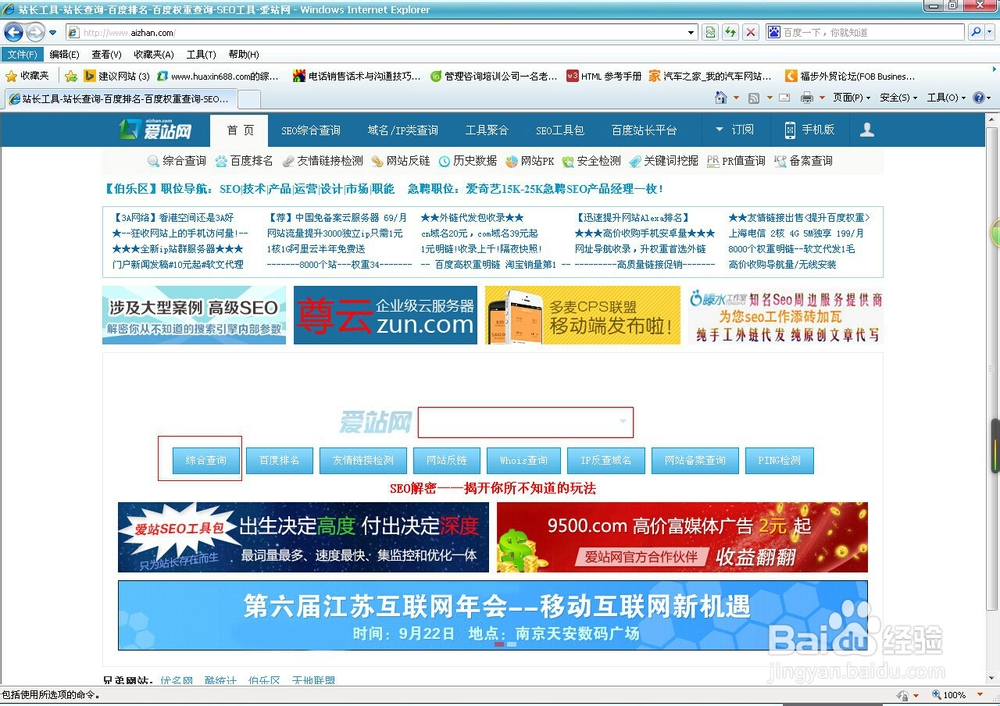Expand the domain input dropdown arrow
The image size is (1000, 706).
tap(622, 422)
